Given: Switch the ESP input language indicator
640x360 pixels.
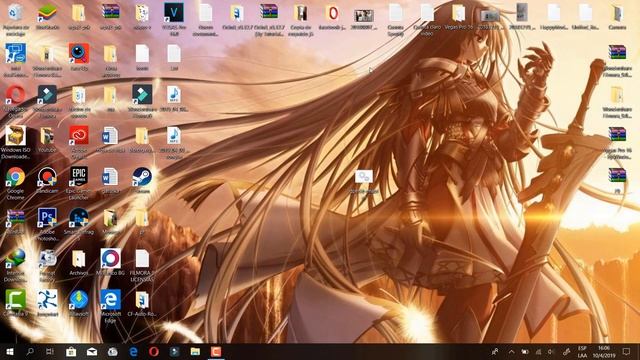Looking at the screenshot, I should (x=582, y=351).
